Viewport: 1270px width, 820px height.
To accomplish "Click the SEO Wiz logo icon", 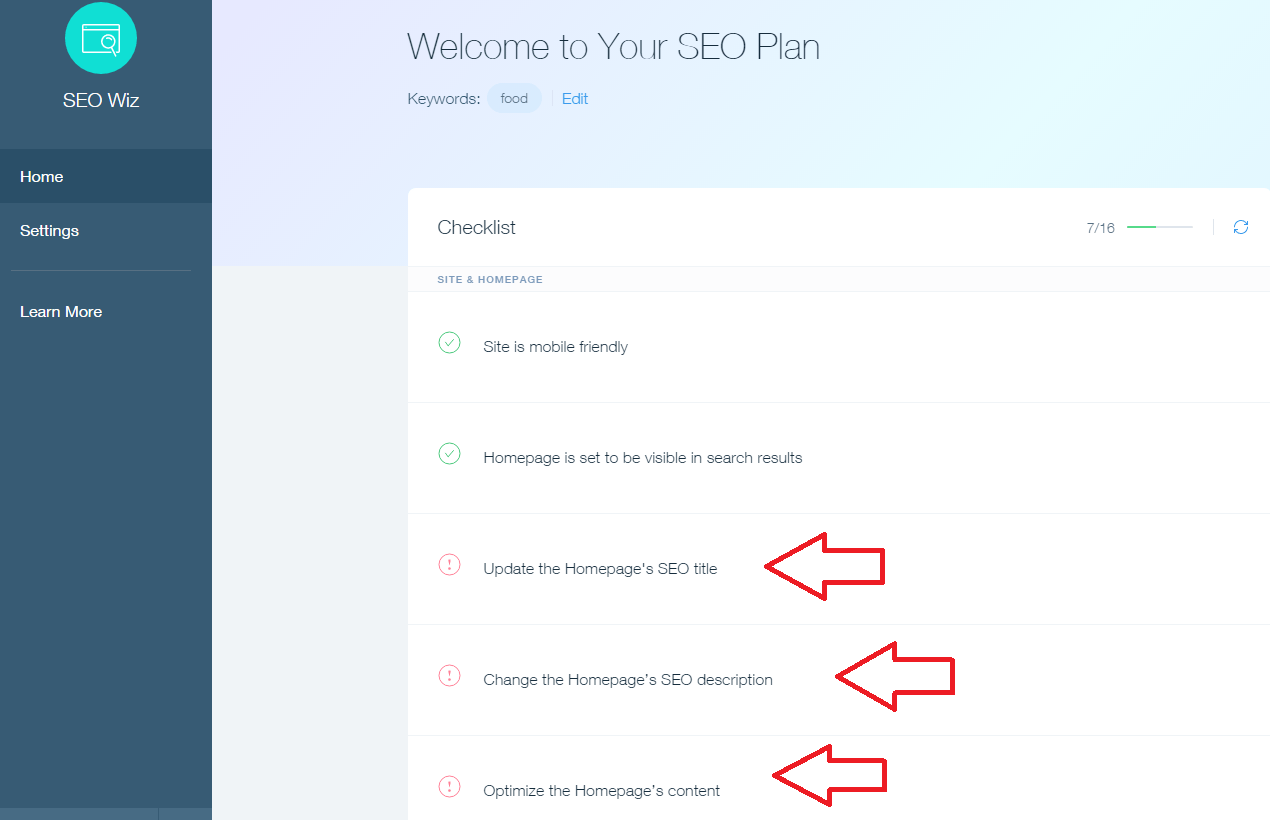I will coord(101,37).
